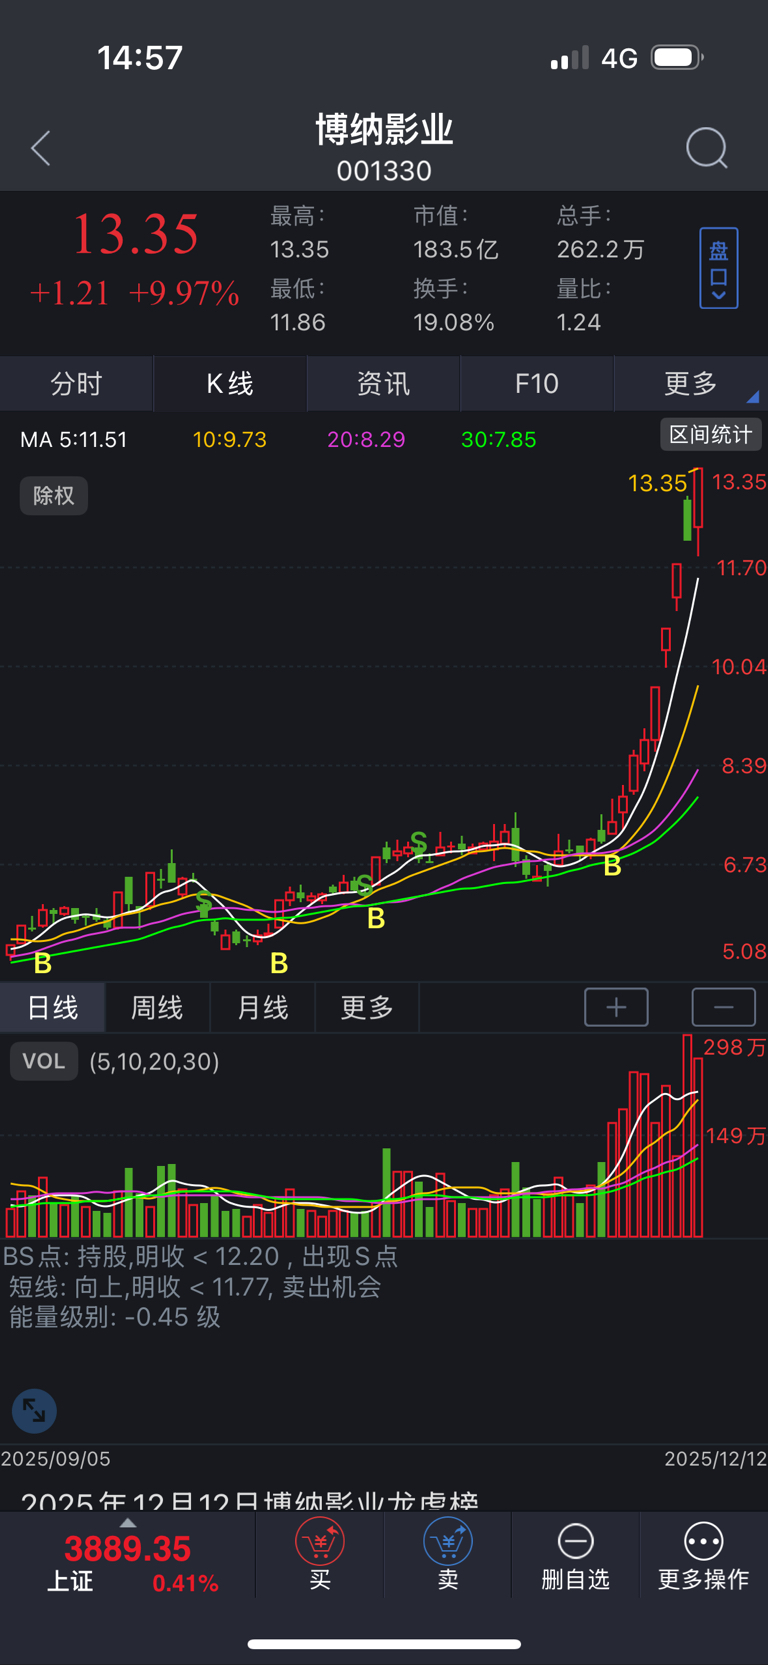
Task: Tap the BS点 持股 signal text
Action: (200, 1257)
